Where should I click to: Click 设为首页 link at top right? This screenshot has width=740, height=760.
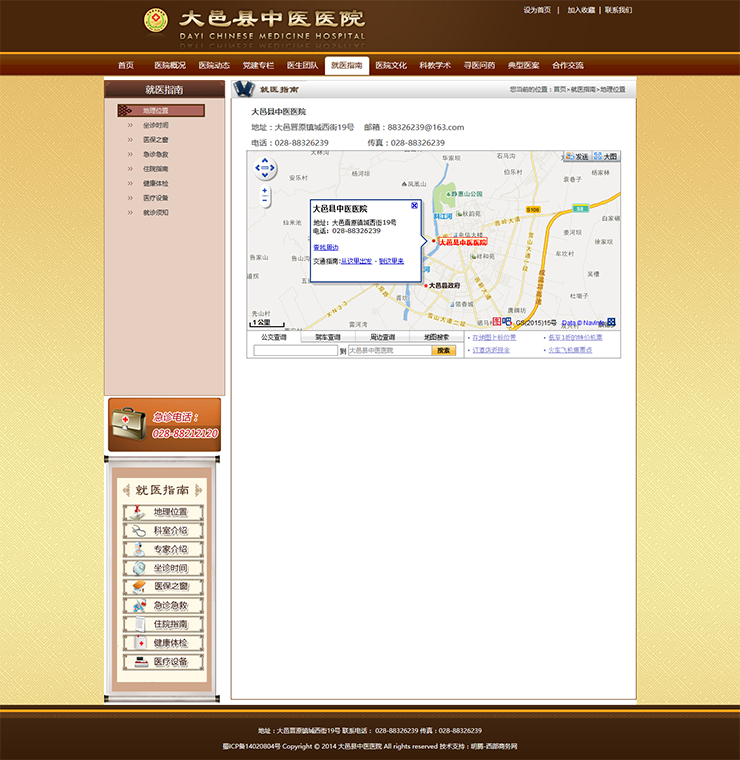point(537,10)
